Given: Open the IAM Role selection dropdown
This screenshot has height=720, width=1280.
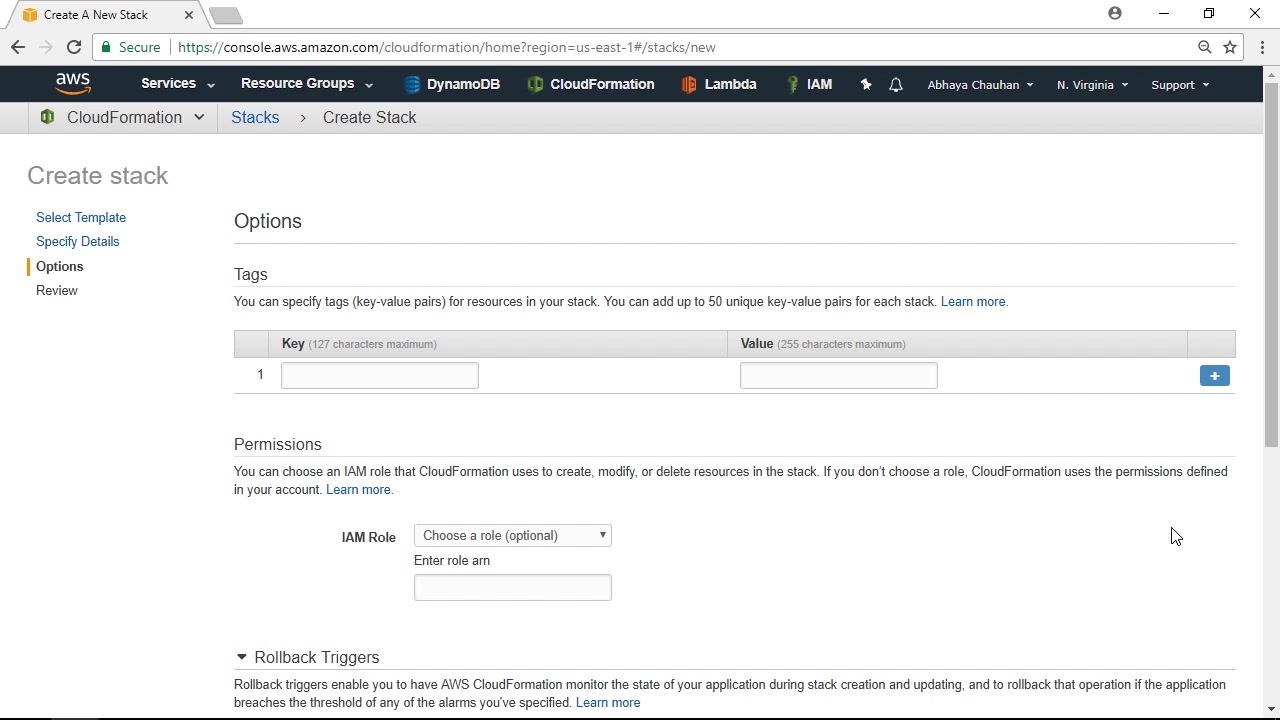Looking at the screenshot, I should [x=512, y=536].
